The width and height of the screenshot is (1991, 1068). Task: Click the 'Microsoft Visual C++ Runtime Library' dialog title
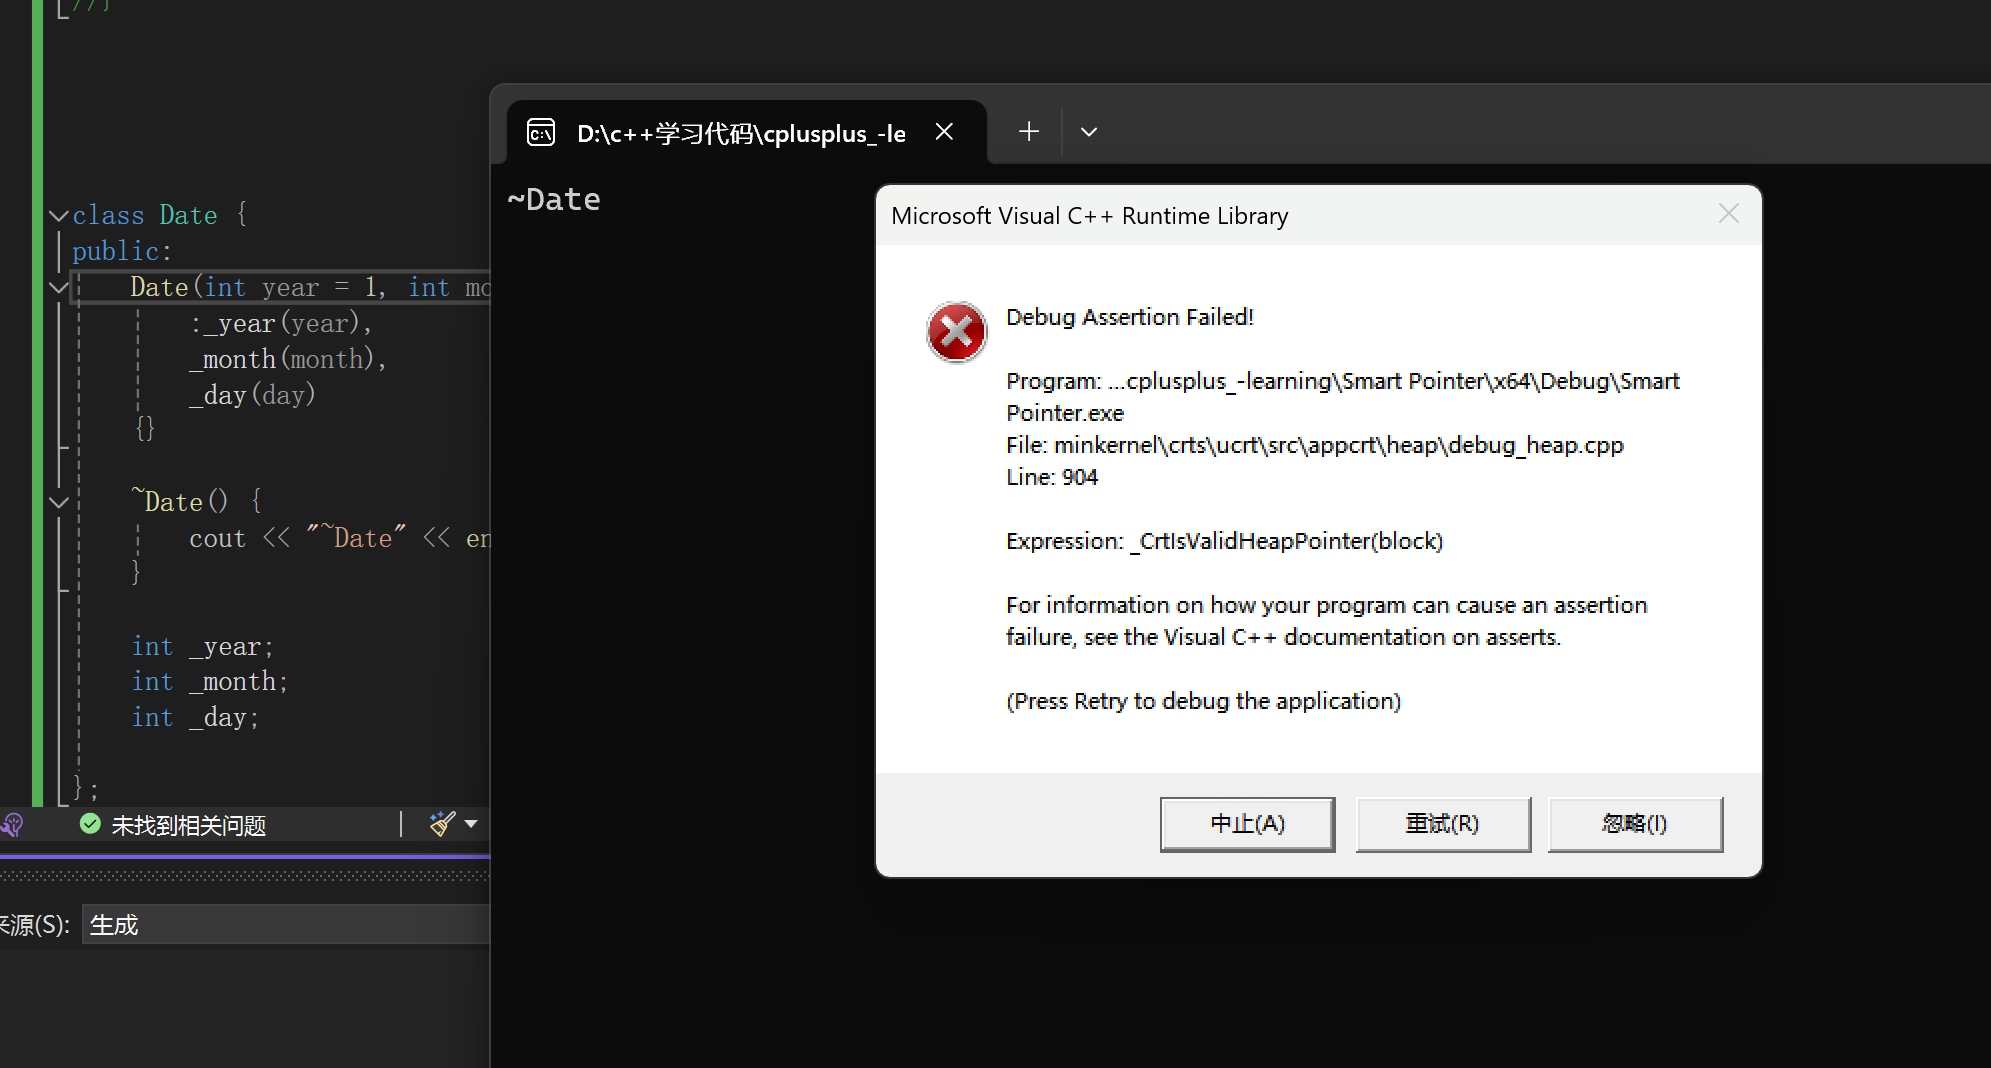1090,216
